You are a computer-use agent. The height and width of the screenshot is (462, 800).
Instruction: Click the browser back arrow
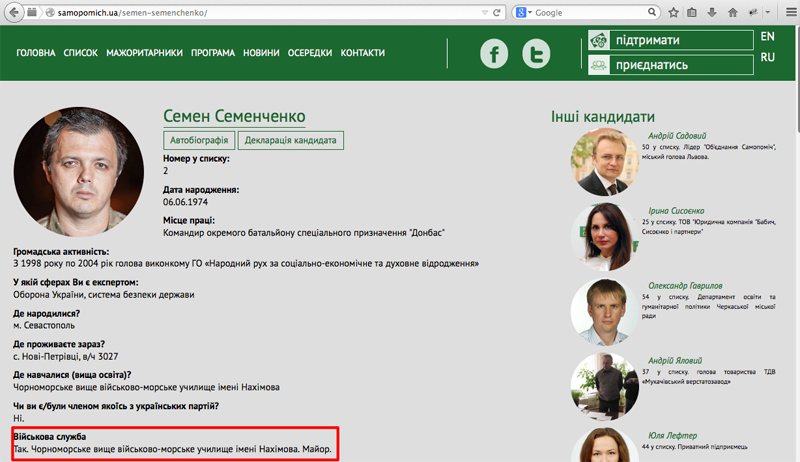point(13,12)
